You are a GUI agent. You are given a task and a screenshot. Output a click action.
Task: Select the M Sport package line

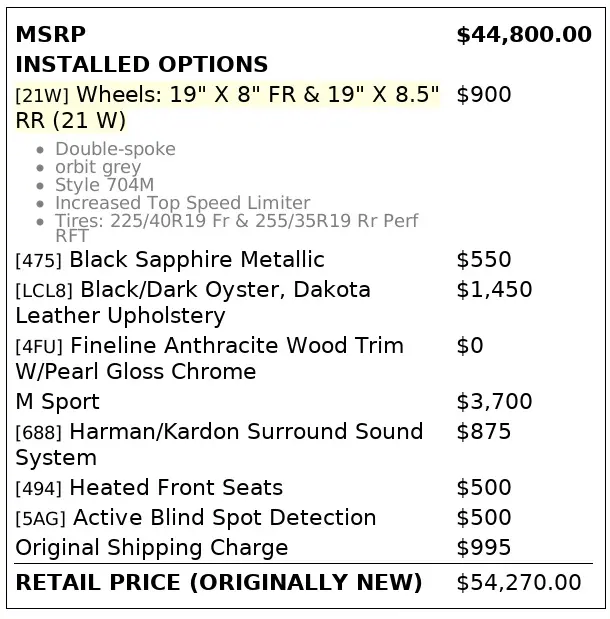pos(57,402)
